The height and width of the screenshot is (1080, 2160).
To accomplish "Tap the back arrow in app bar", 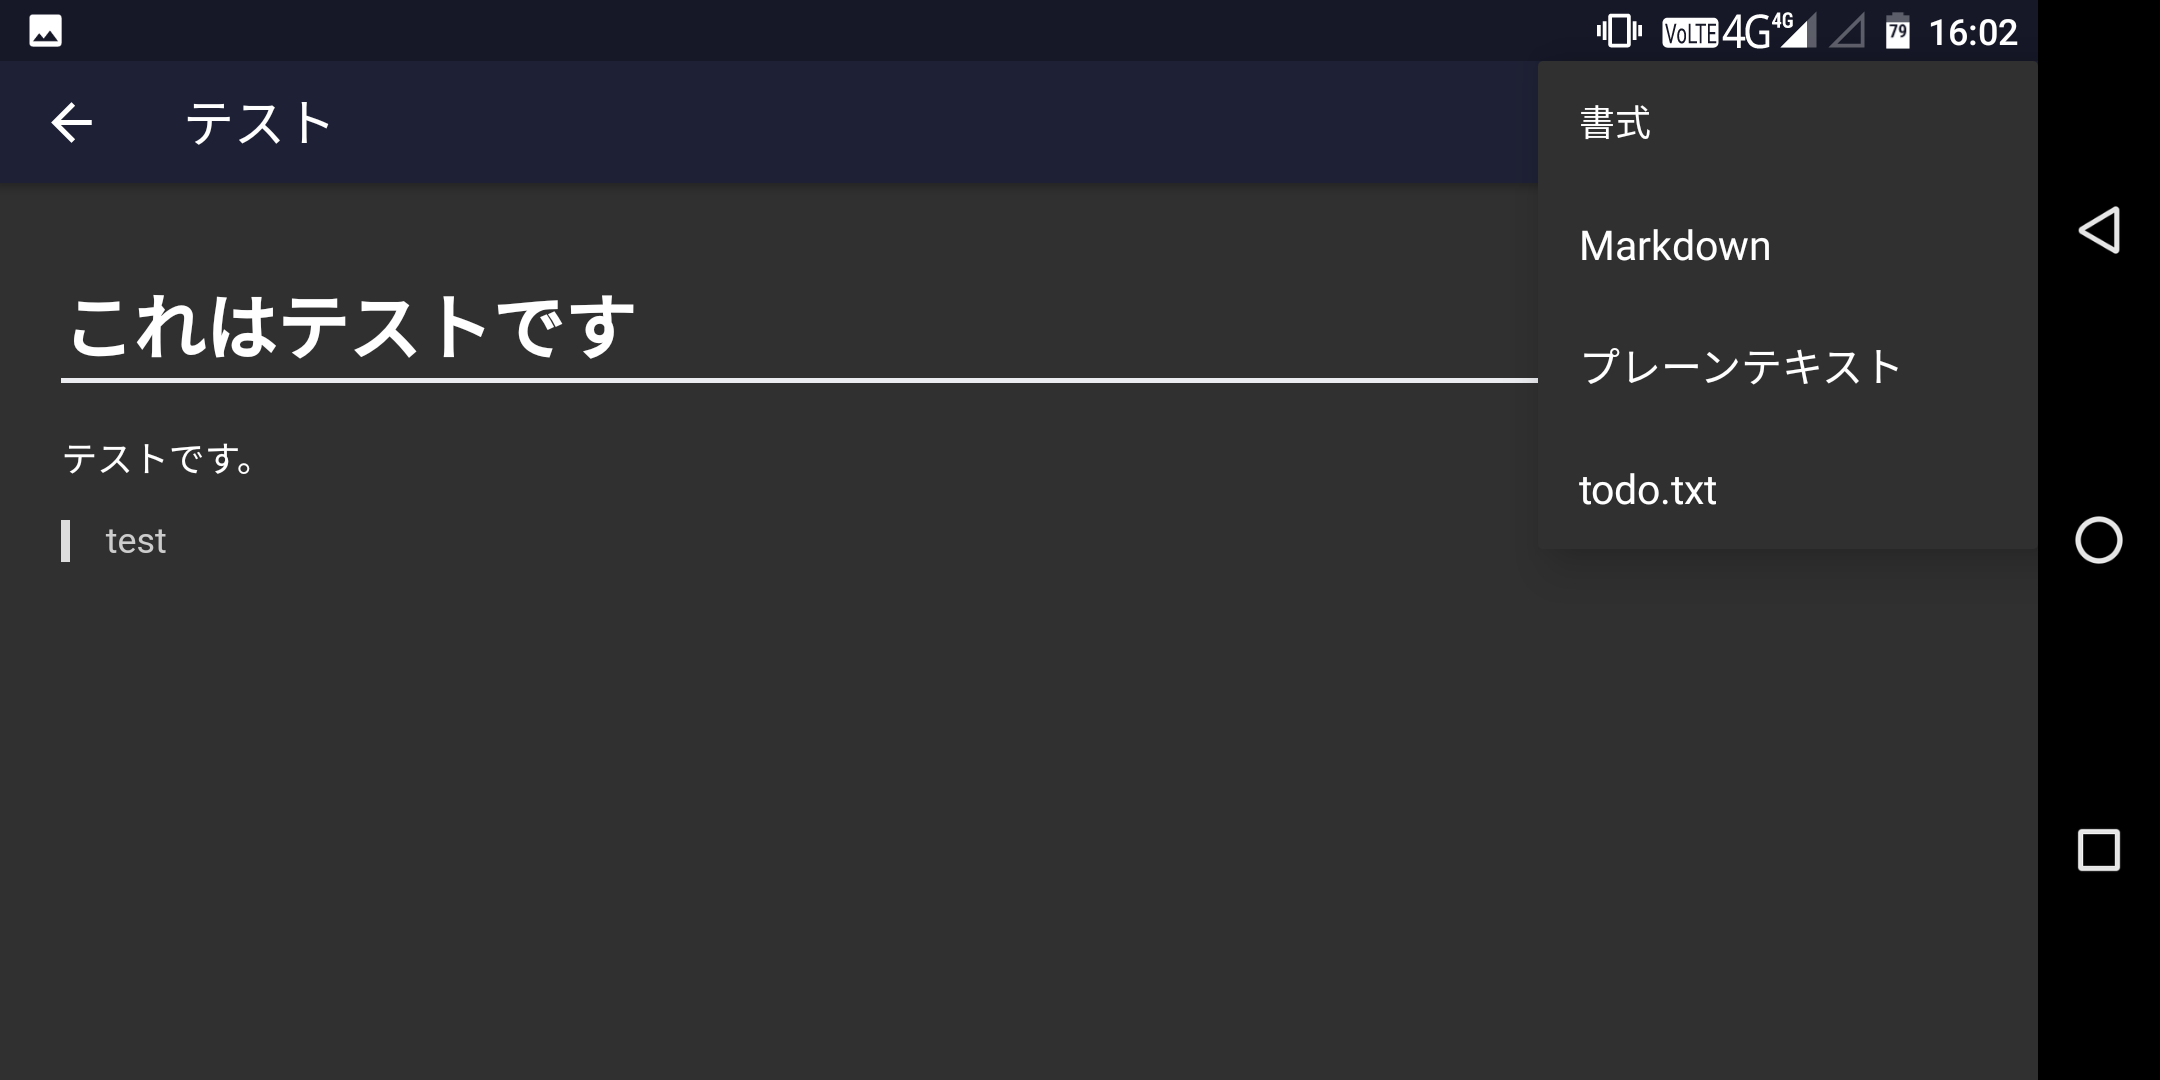I will click(71, 123).
